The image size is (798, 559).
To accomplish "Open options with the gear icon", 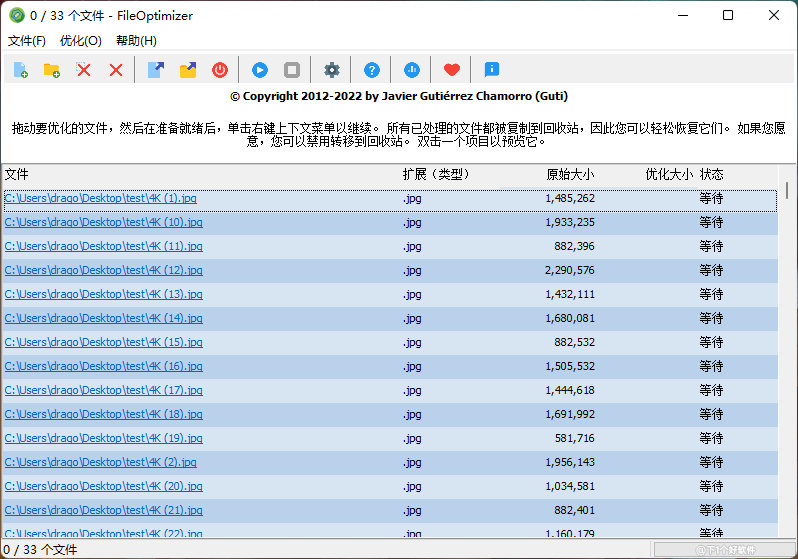I will click(x=332, y=70).
